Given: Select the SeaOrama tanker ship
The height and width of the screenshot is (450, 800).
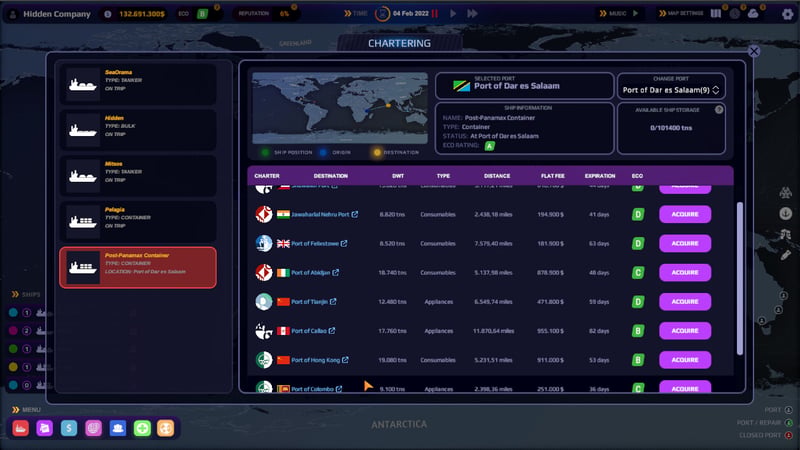Looking at the screenshot, I should (138, 84).
